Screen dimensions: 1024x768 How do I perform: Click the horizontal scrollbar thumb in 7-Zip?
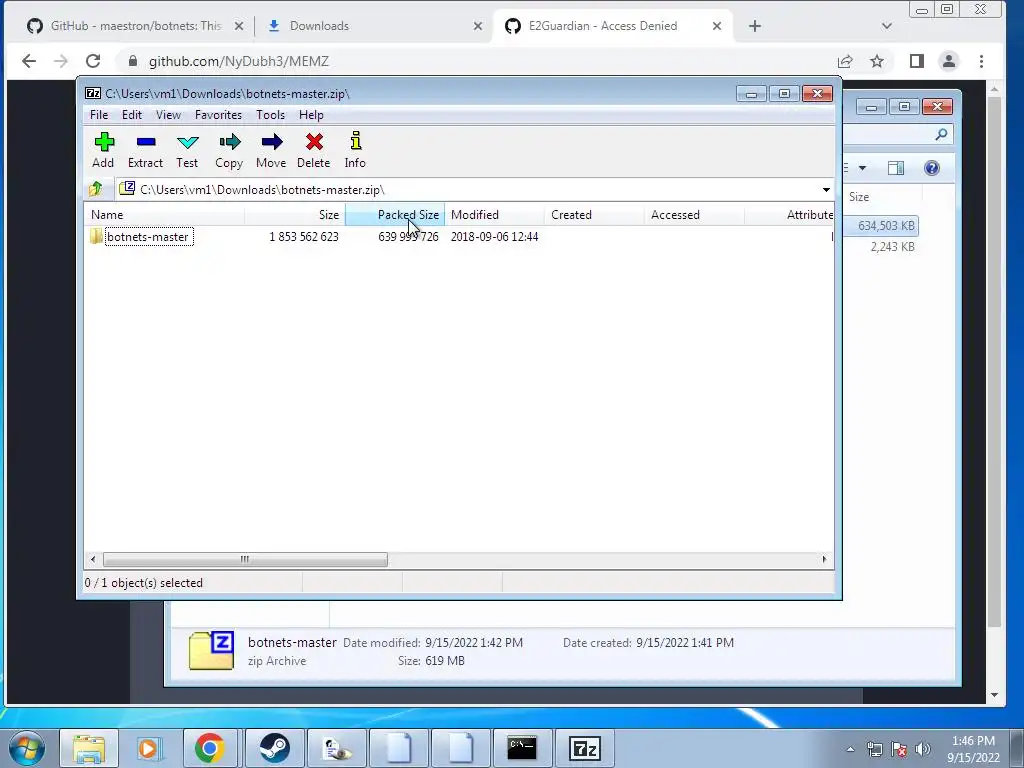[x=245, y=560]
